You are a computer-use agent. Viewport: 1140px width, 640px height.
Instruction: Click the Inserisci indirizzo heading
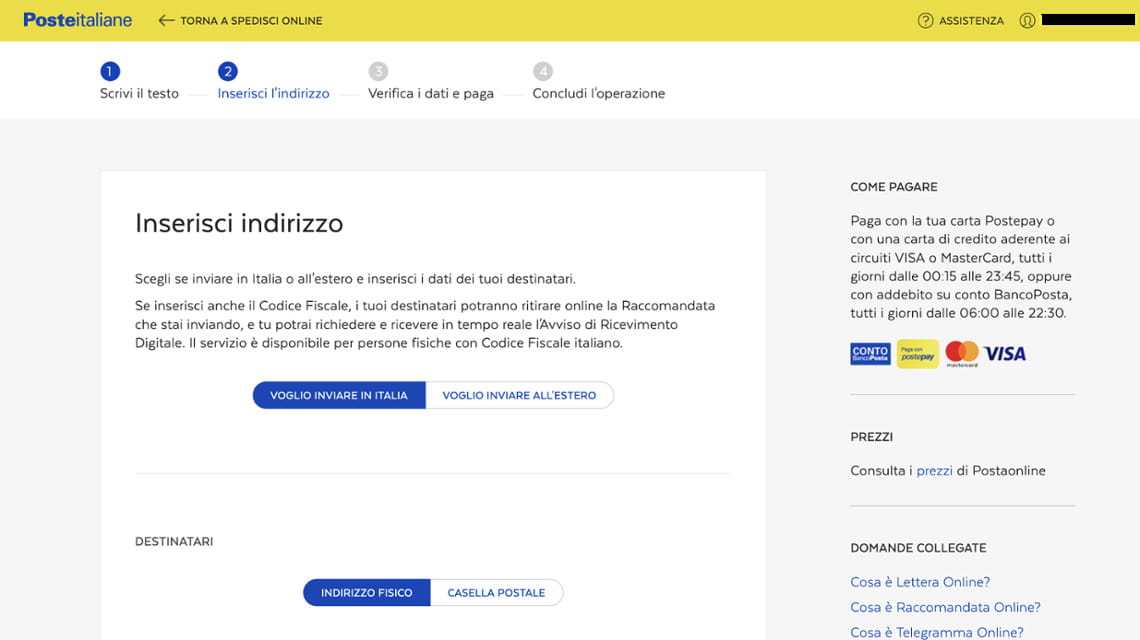point(238,223)
